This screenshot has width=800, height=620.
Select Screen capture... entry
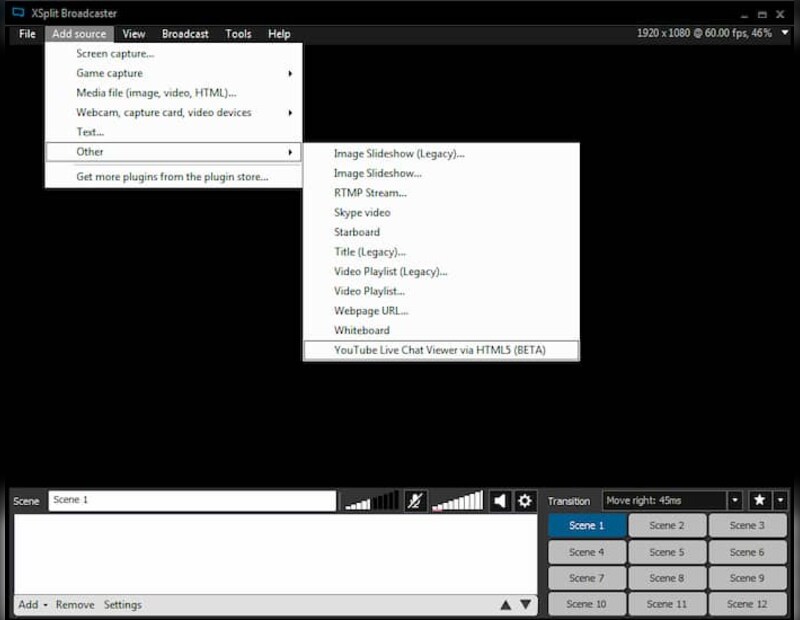click(174, 54)
